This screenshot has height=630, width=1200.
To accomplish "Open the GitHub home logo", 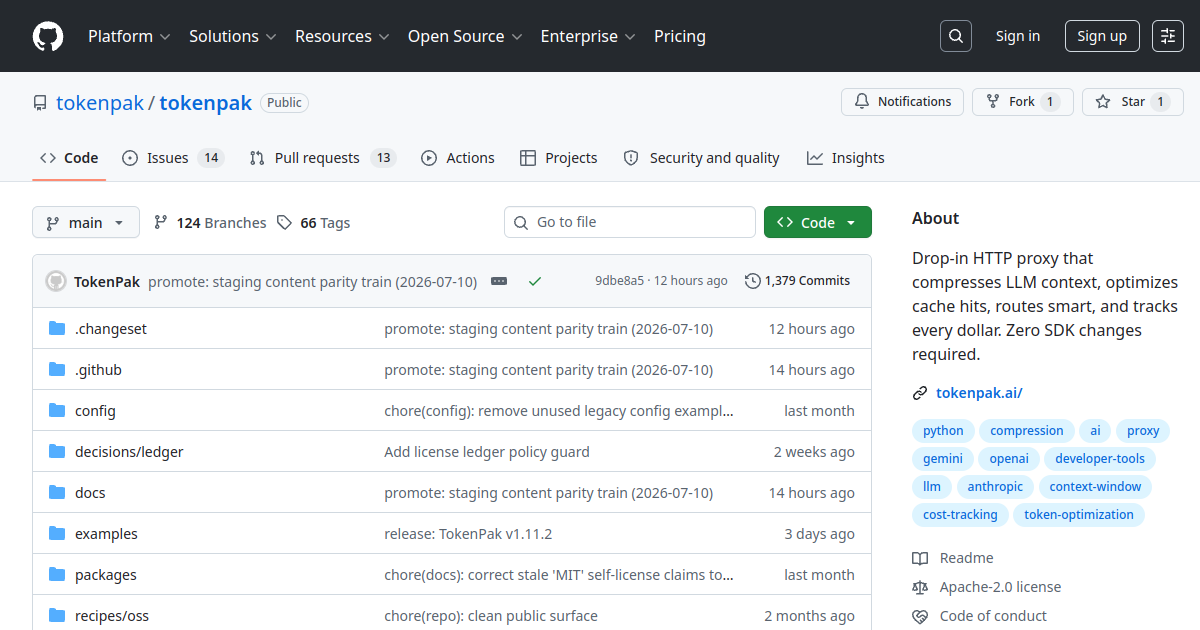I will click(48, 36).
